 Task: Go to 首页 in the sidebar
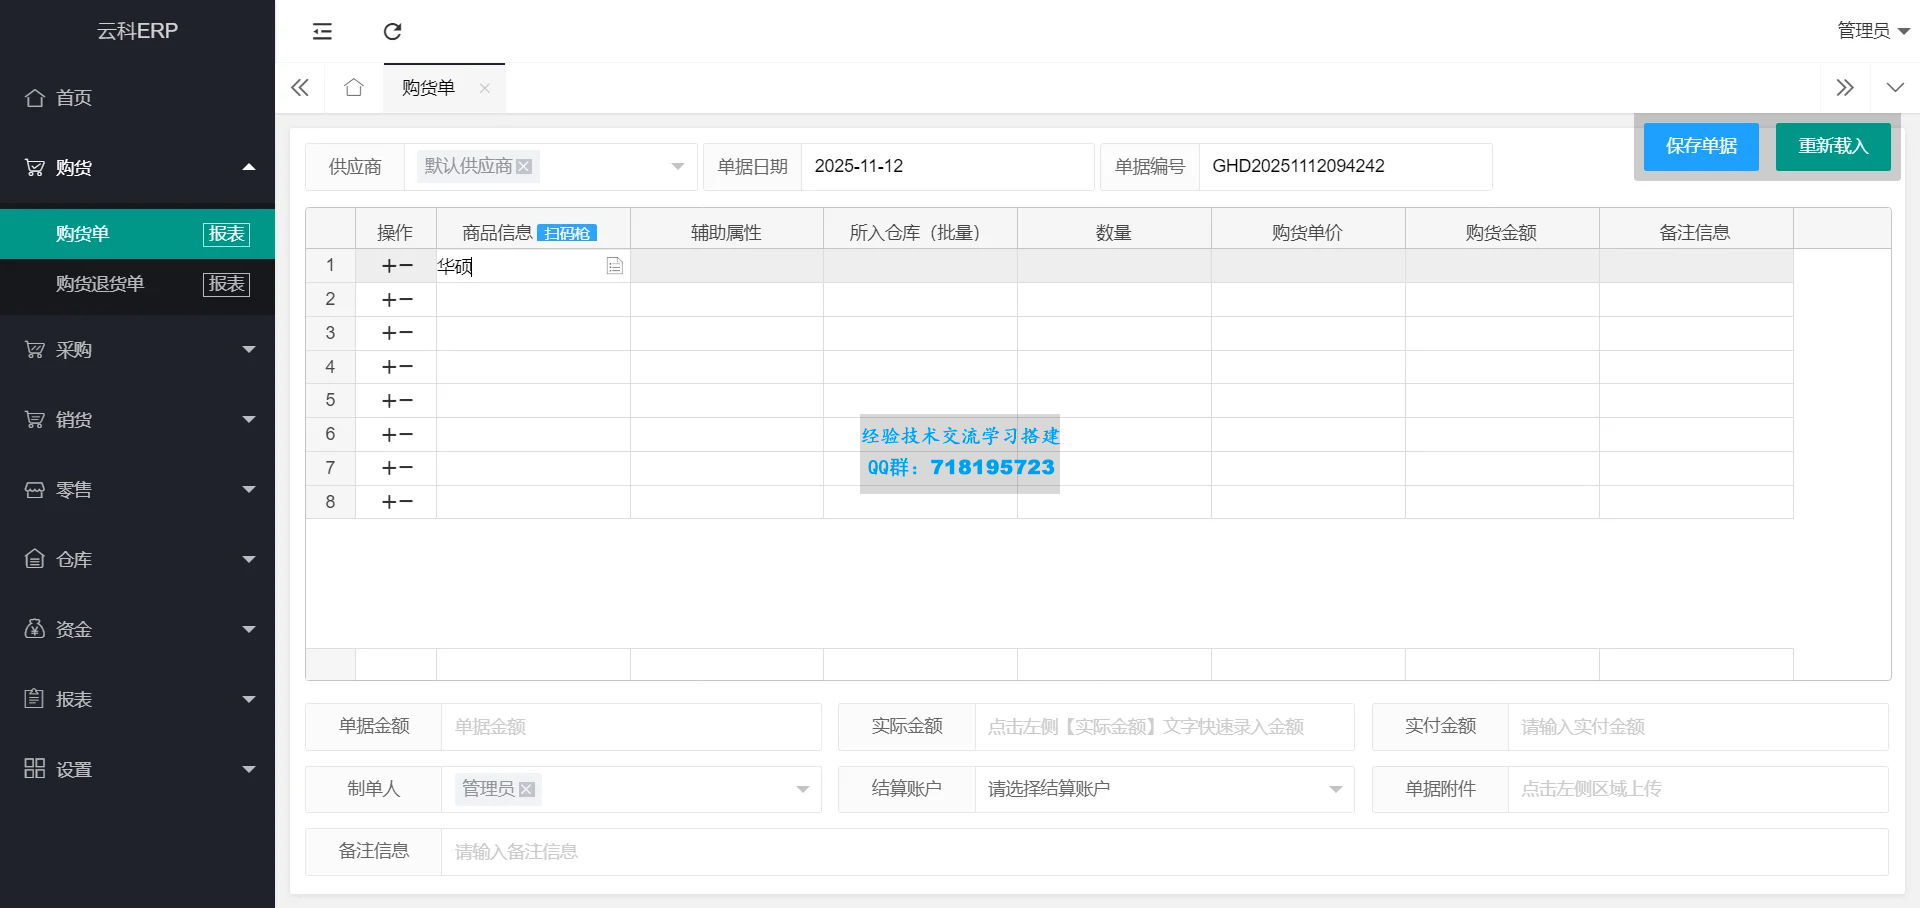click(x=73, y=98)
